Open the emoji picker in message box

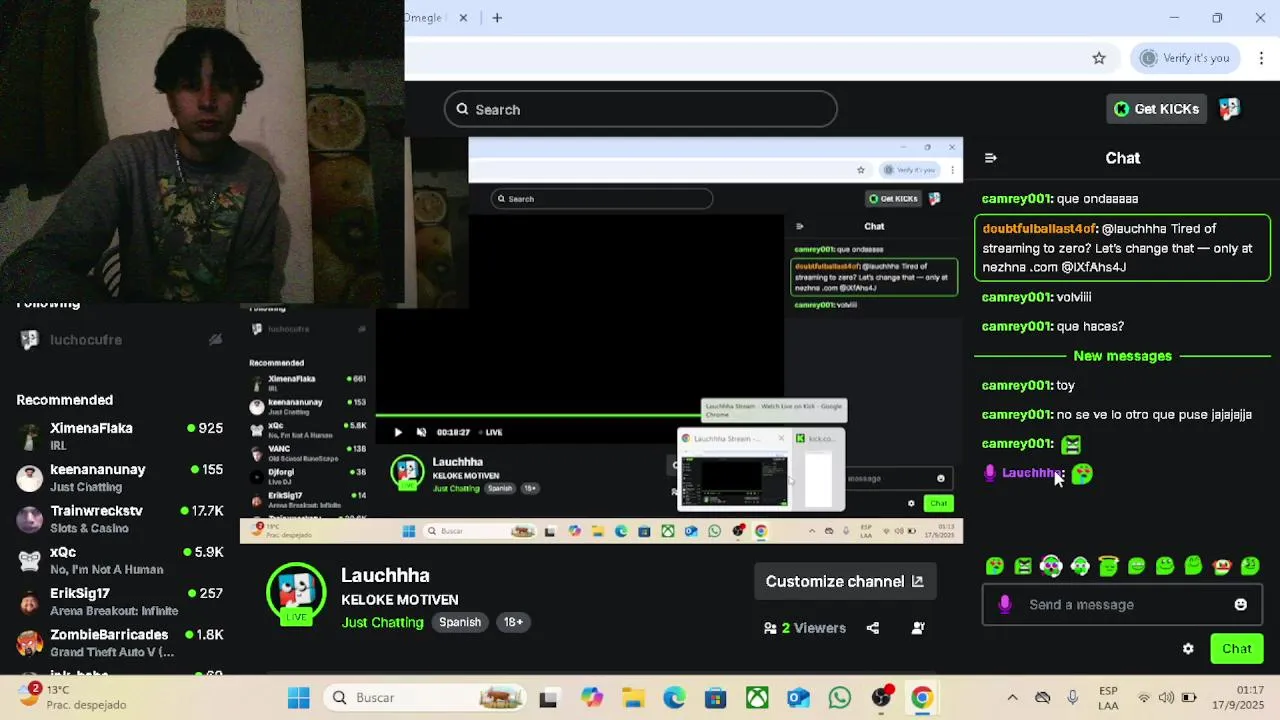coord(1240,604)
